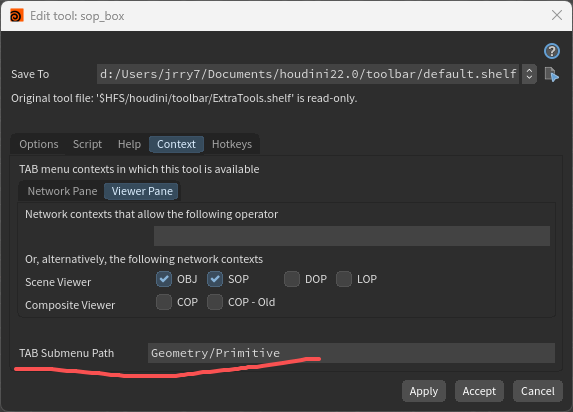573x412 pixels.
Task: Click the empty operator name field
Action: [x=352, y=236]
